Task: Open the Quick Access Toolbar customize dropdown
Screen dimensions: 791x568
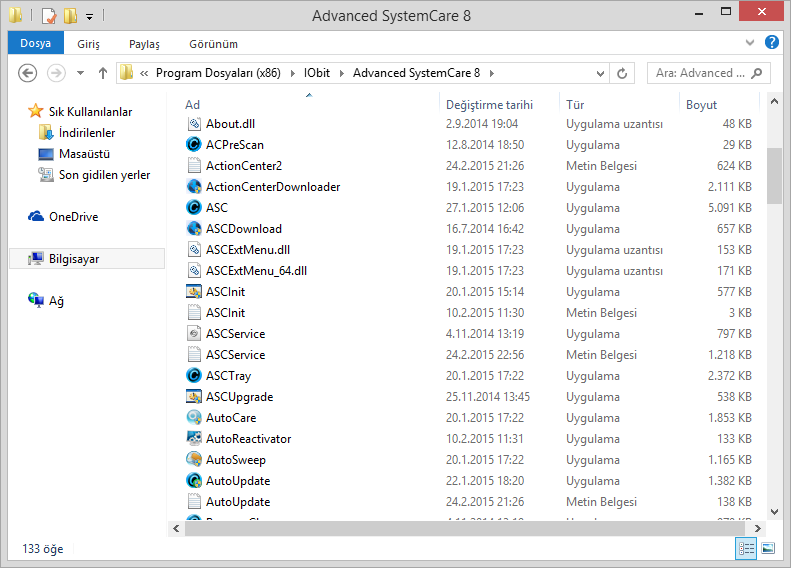Action: 89,16
